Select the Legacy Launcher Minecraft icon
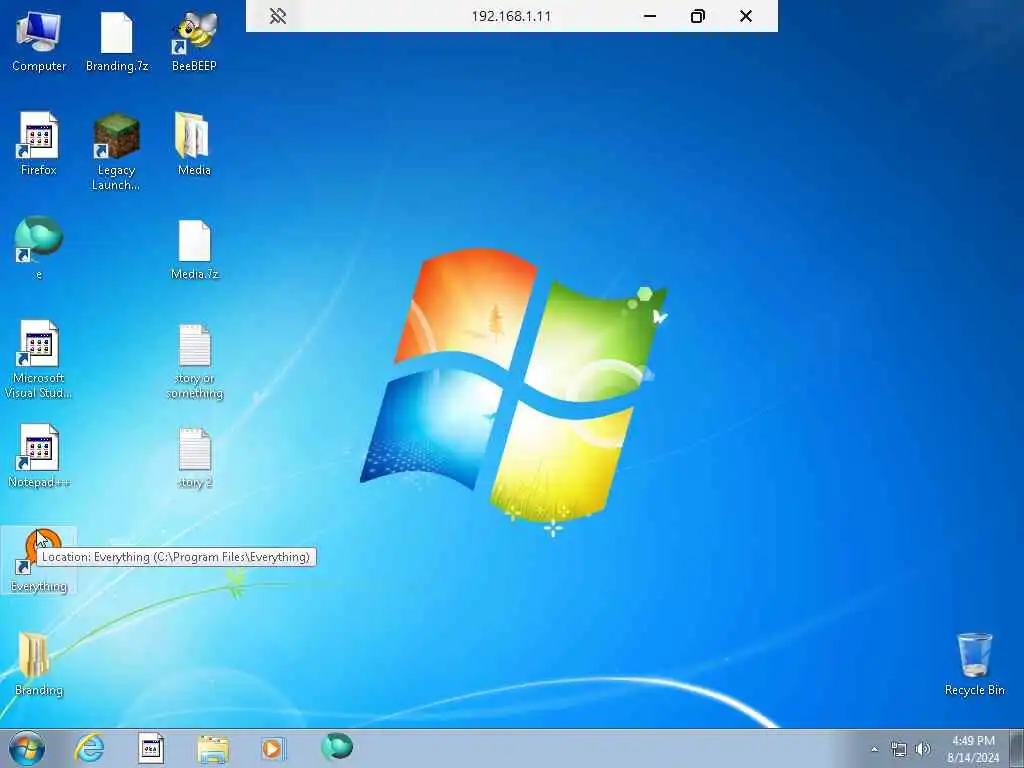 pyautogui.click(x=116, y=152)
